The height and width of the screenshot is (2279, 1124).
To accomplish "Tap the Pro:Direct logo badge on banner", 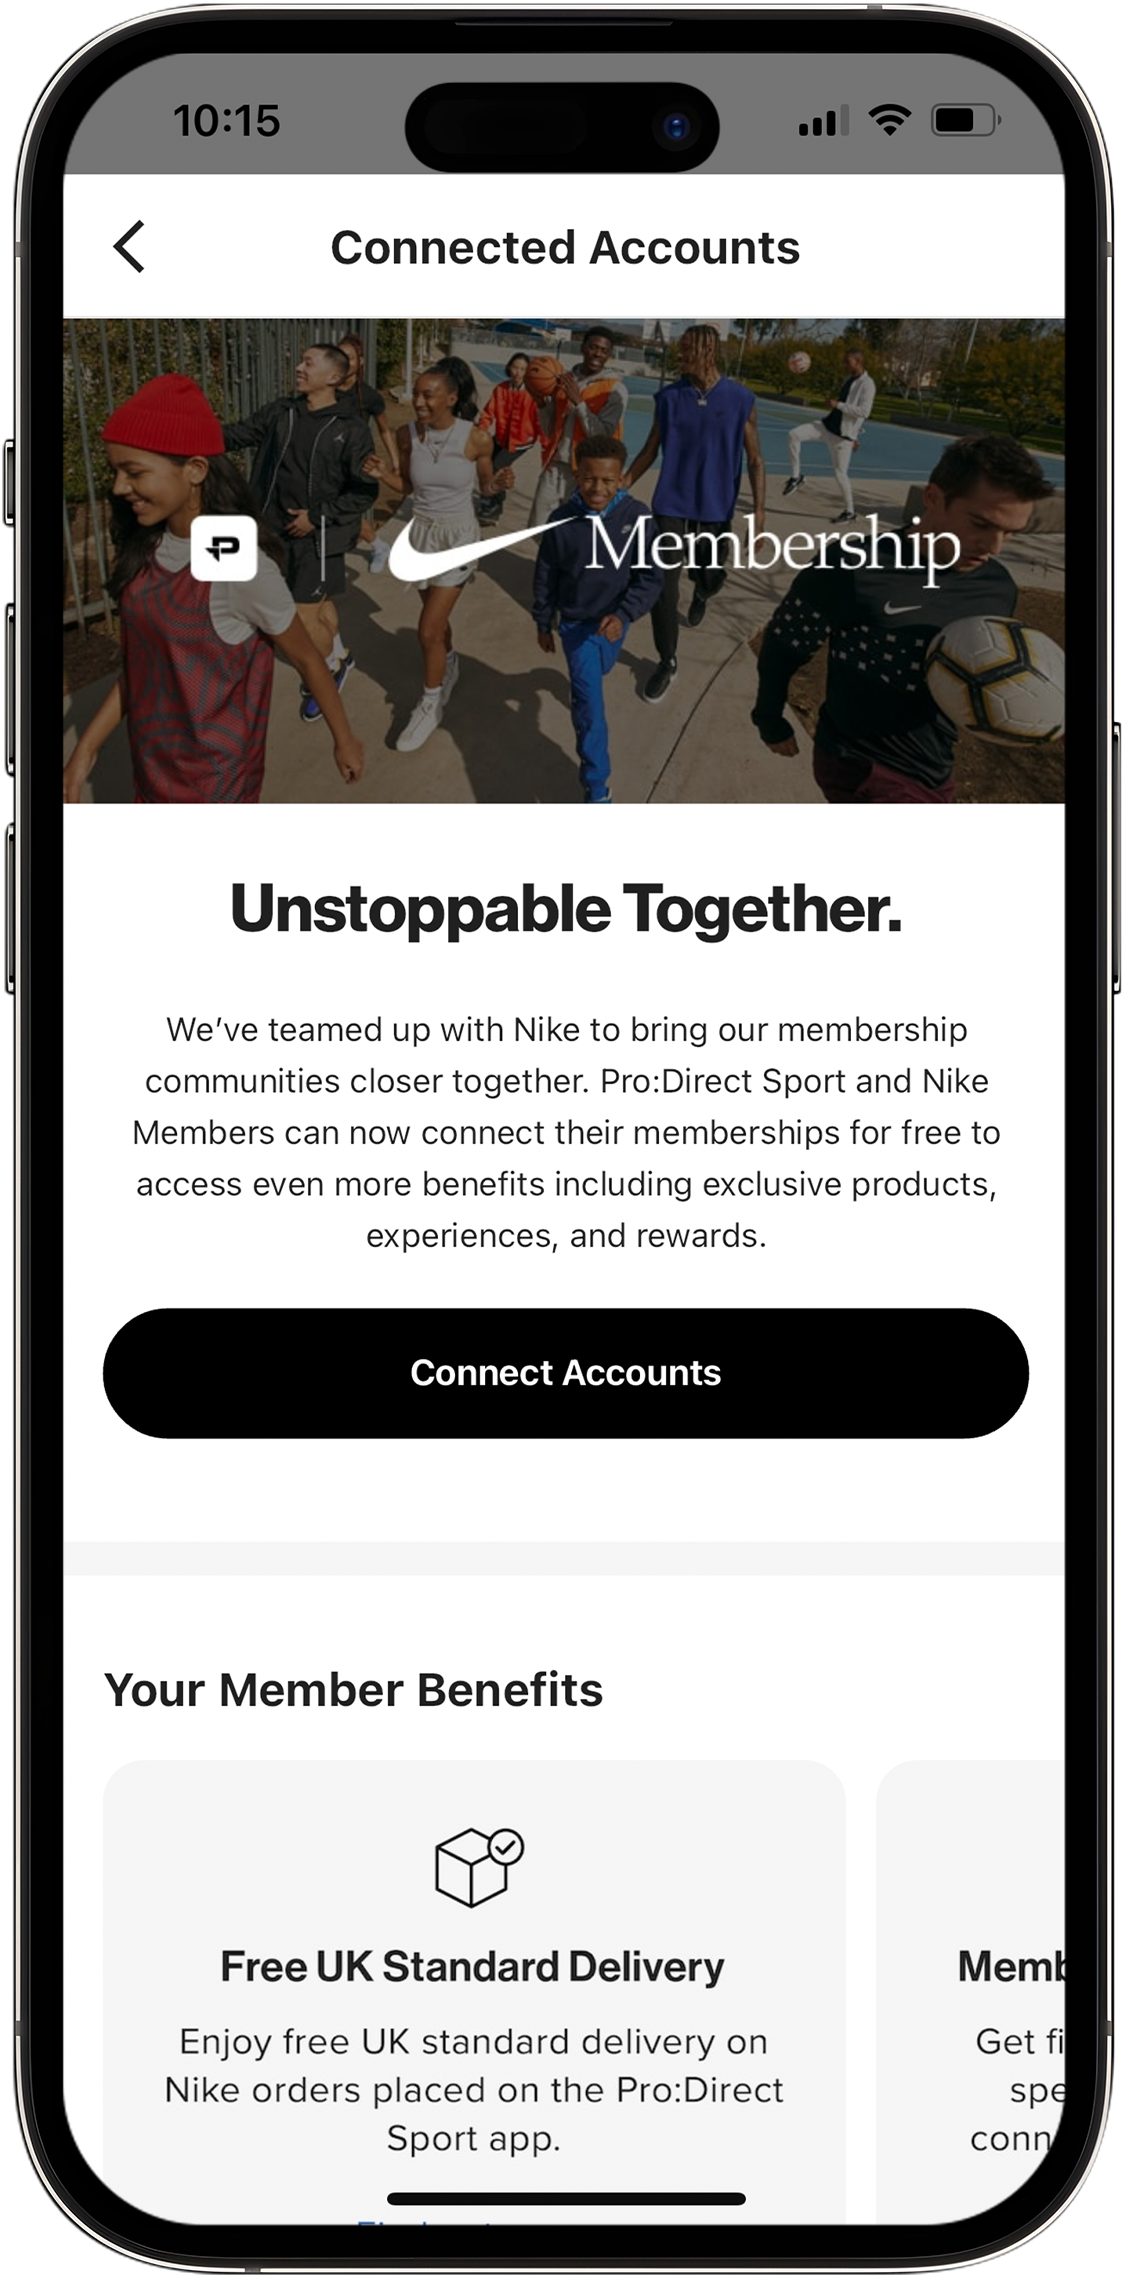I will pos(224,548).
